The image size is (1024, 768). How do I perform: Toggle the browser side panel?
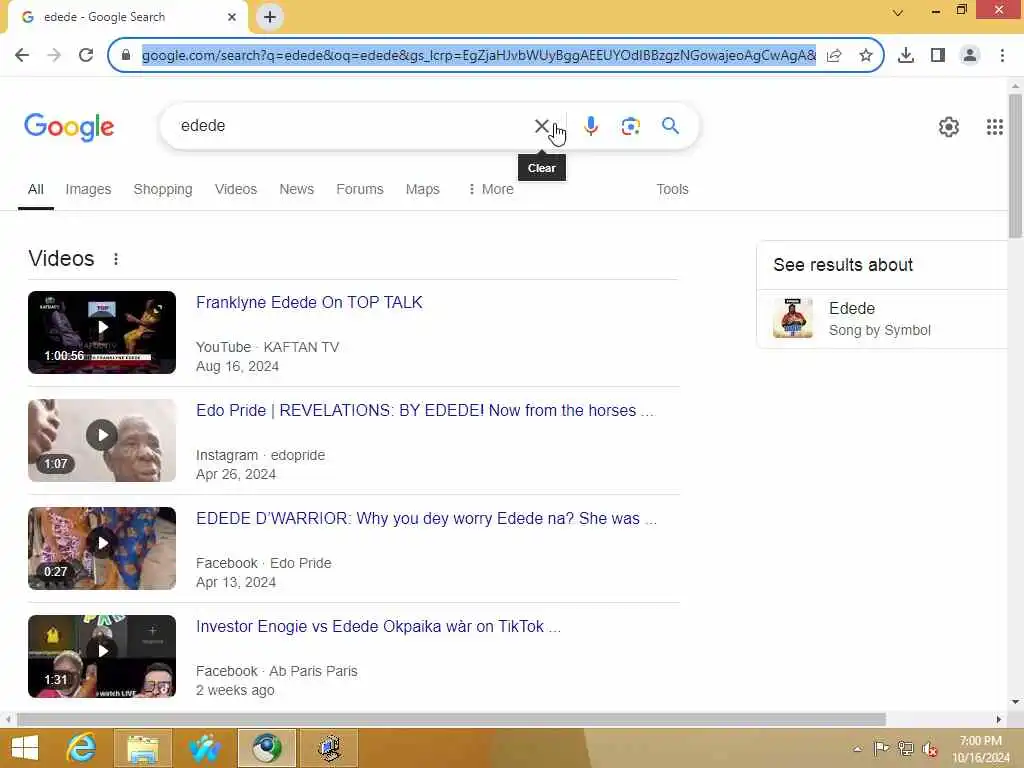tap(938, 55)
